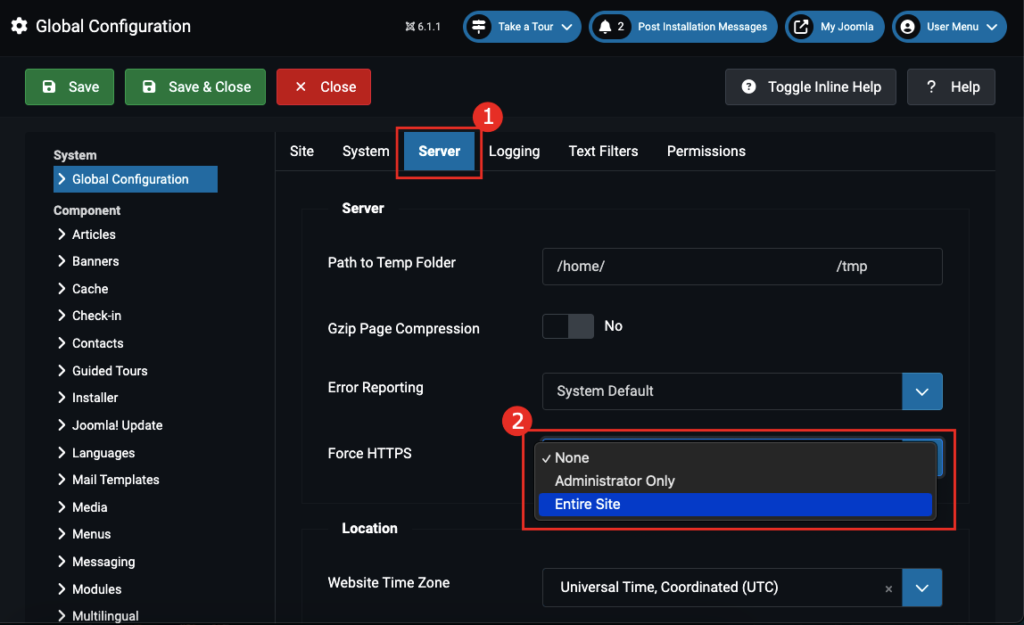Open Languages in the sidebar
This screenshot has height=625, width=1024.
point(103,453)
